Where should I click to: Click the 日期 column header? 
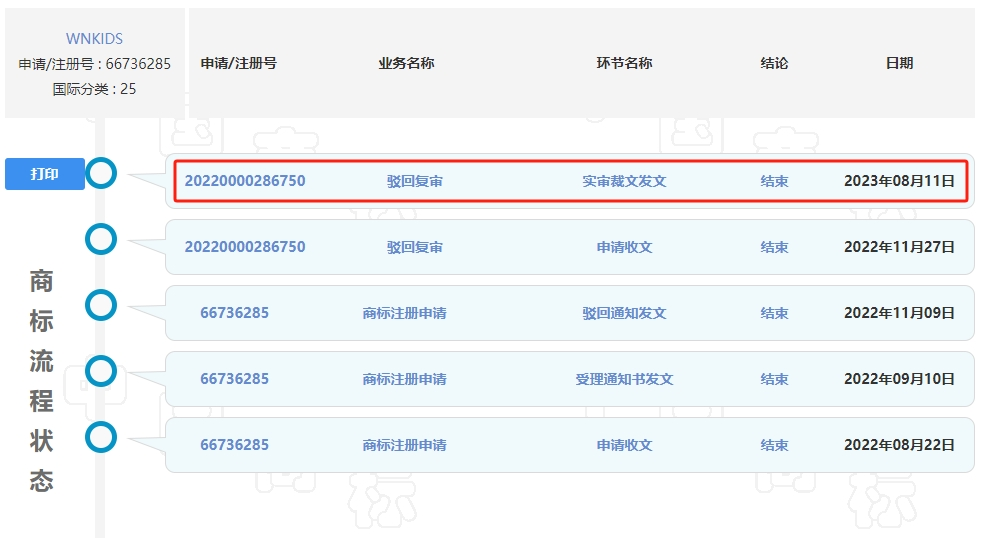pyautogui.click(x=899, y=63)
